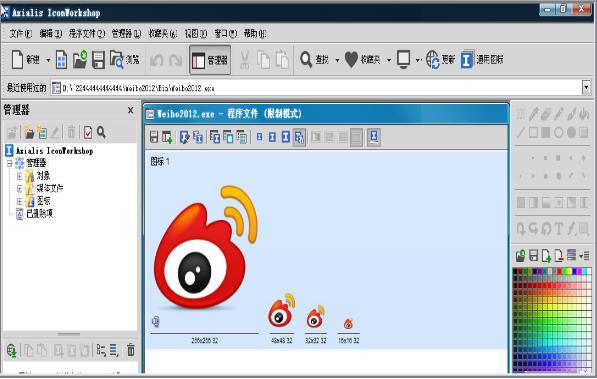This screenshot has height=379, width=597.
Task: Click the magnifier search icon in Librarian toolbar
Action: pos(101,132)
